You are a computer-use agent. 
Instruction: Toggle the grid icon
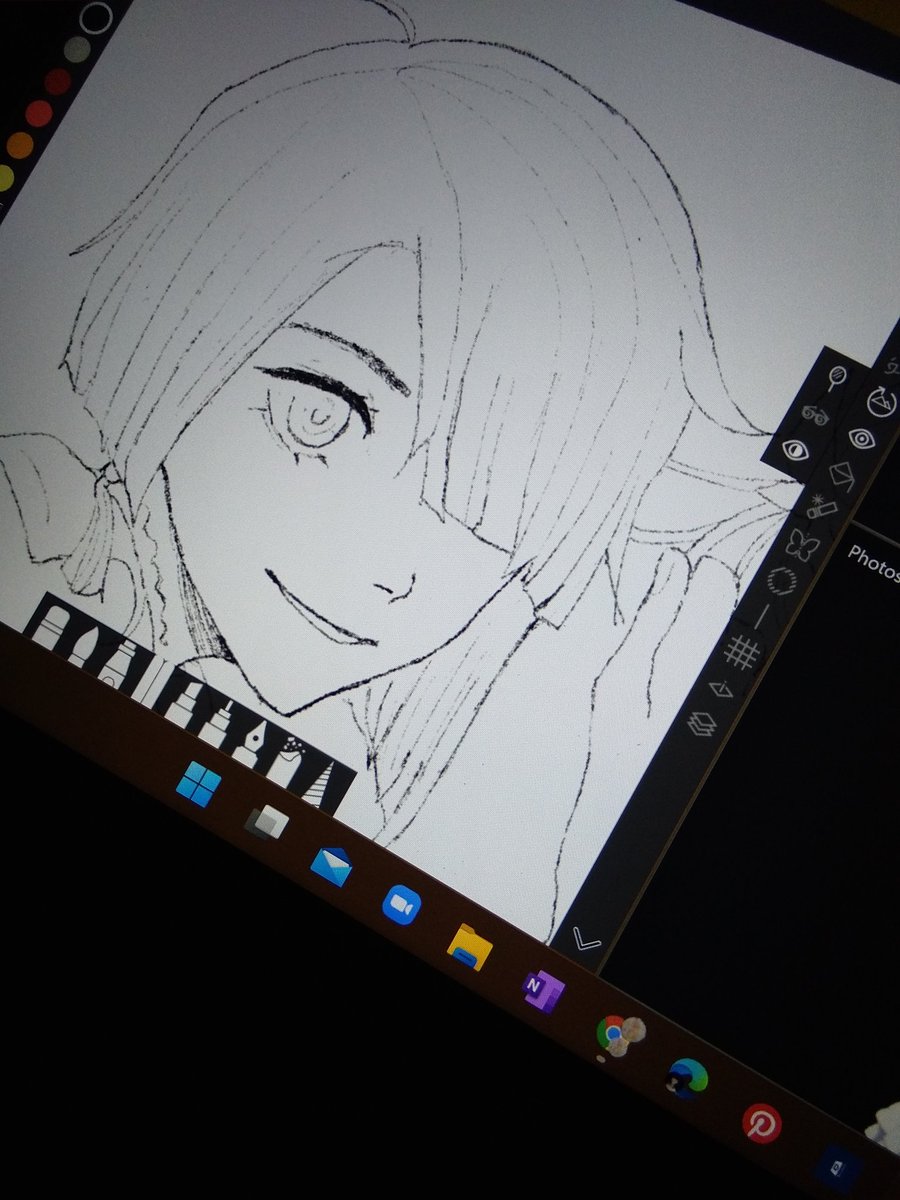(x=742, y=653)
